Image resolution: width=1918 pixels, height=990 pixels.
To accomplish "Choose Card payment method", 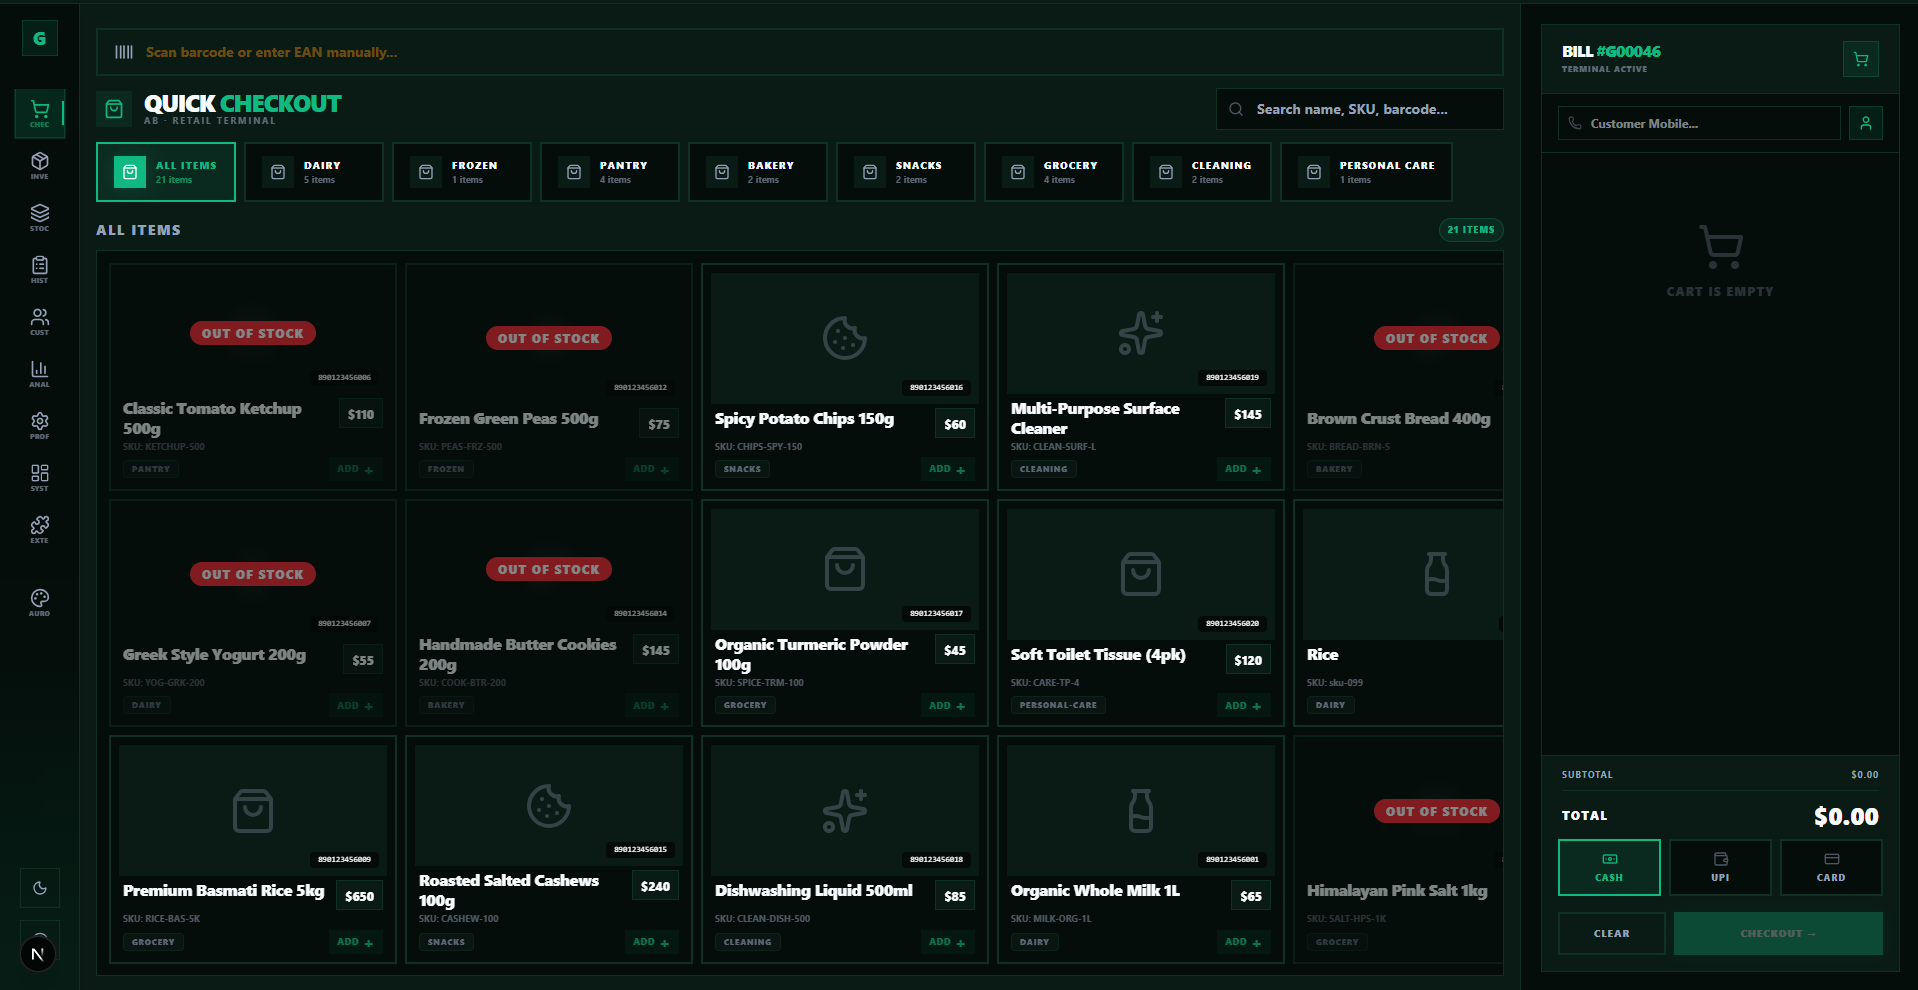I will 1831,867.
